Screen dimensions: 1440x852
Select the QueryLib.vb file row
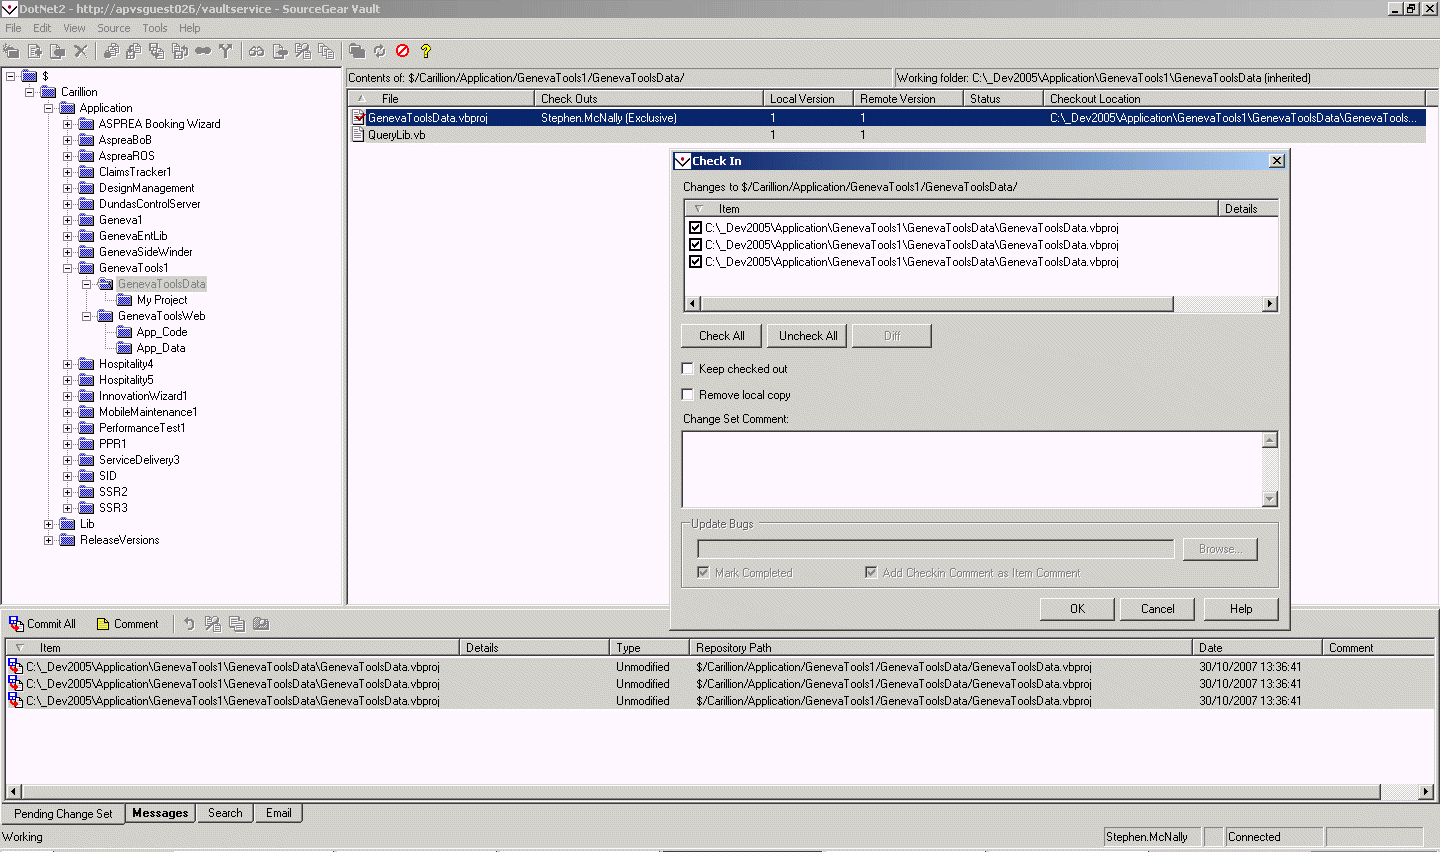(x=886, y=135)
